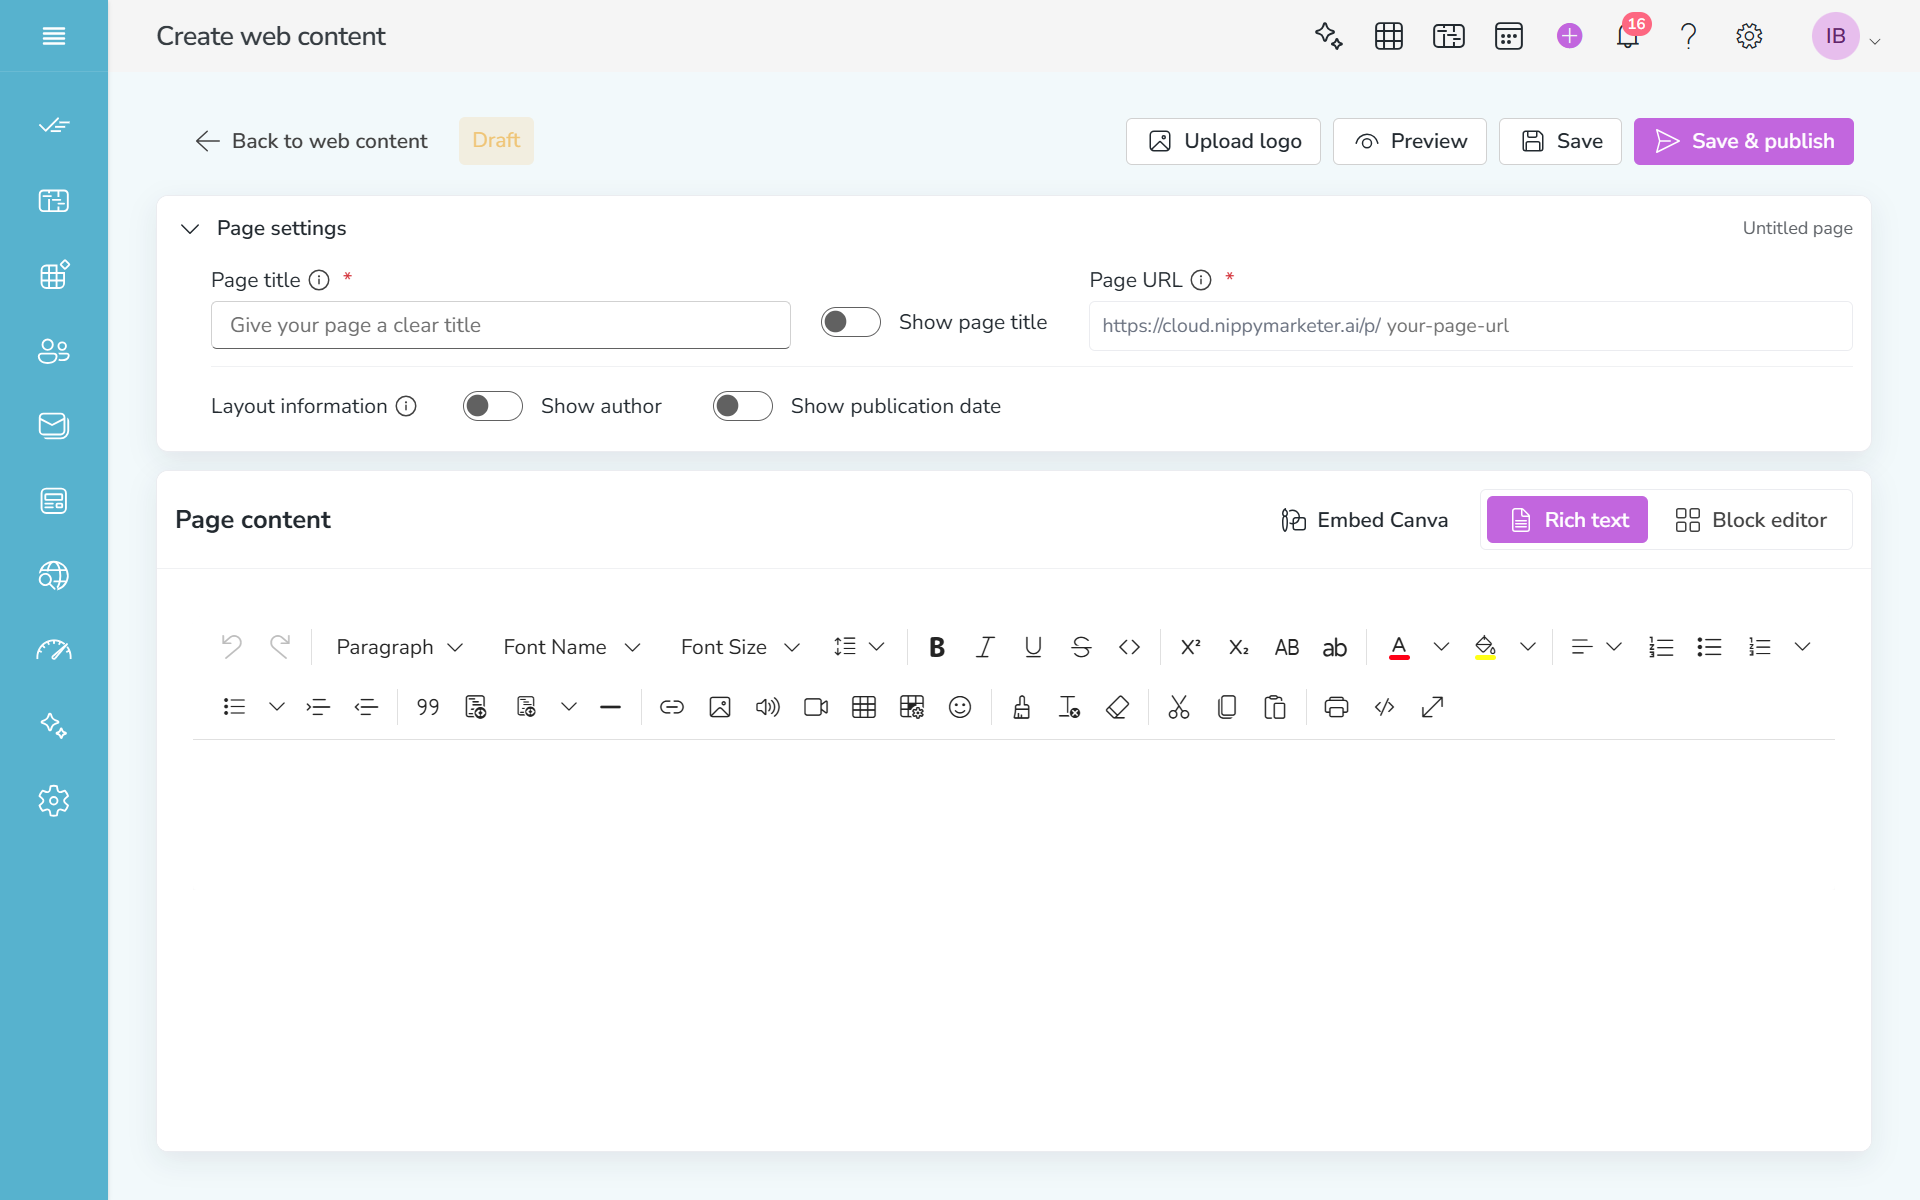
Task: Click the Upload logo button
Action: [1223, 141]
